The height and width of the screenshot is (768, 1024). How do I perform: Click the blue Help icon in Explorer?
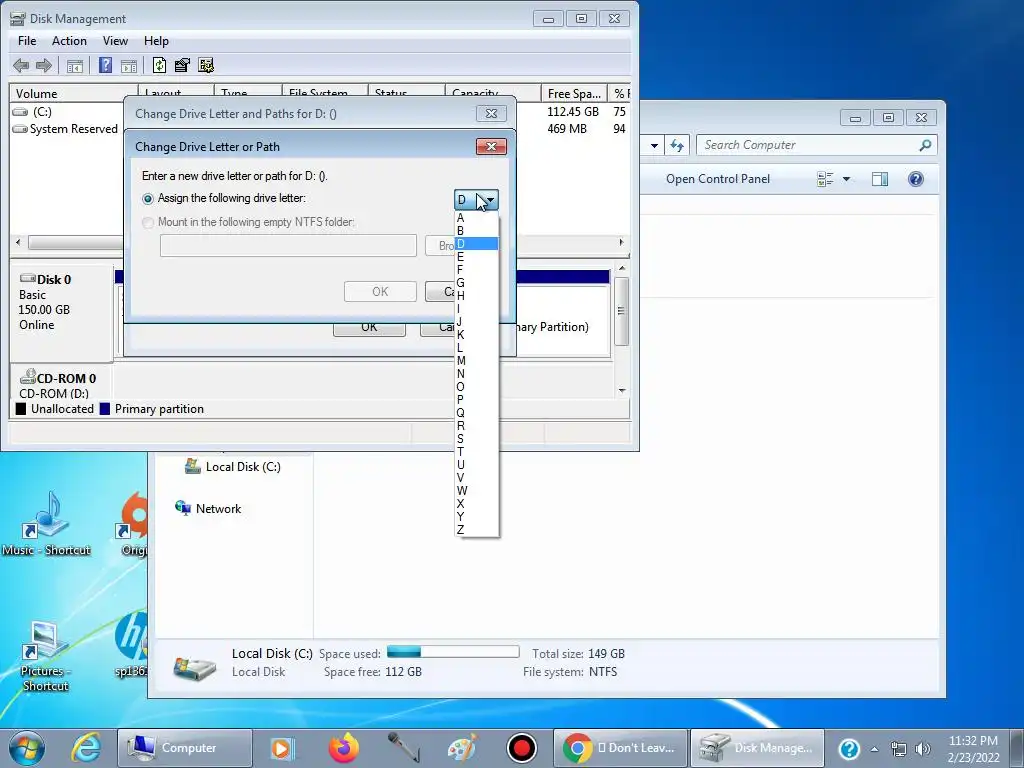916,179
